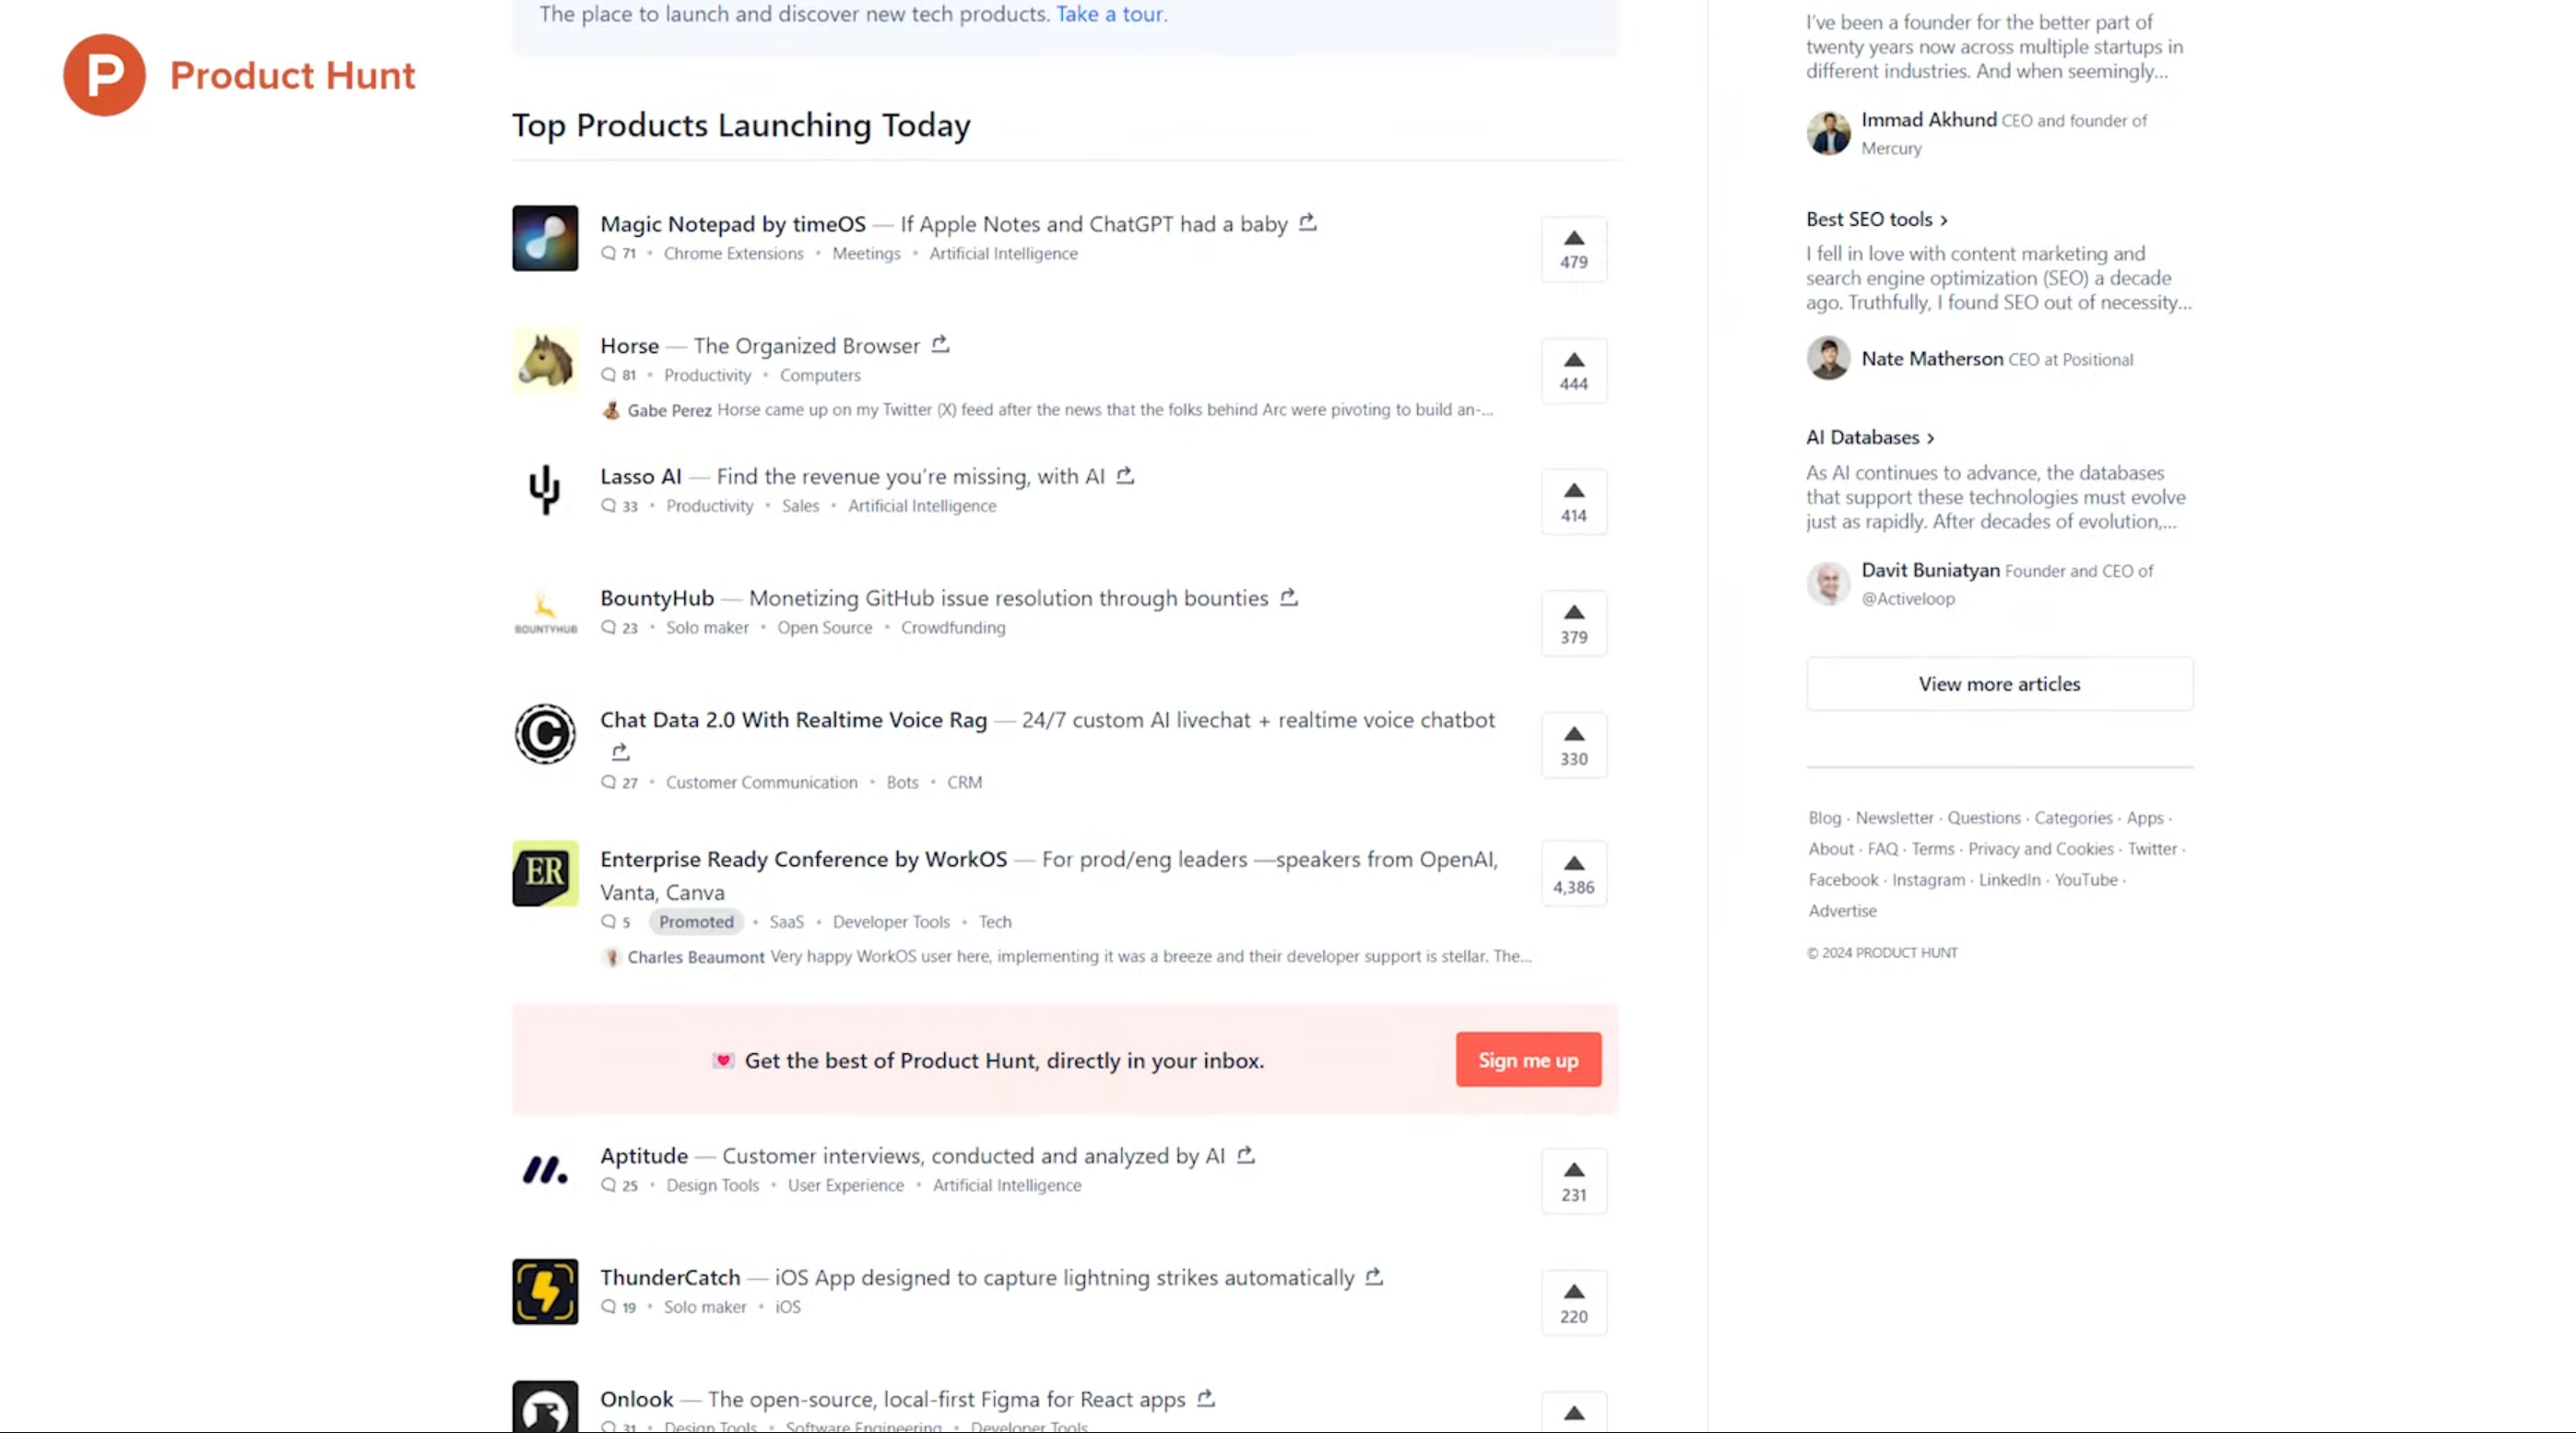Open the Categories footer link

(x=2073, y=817)
